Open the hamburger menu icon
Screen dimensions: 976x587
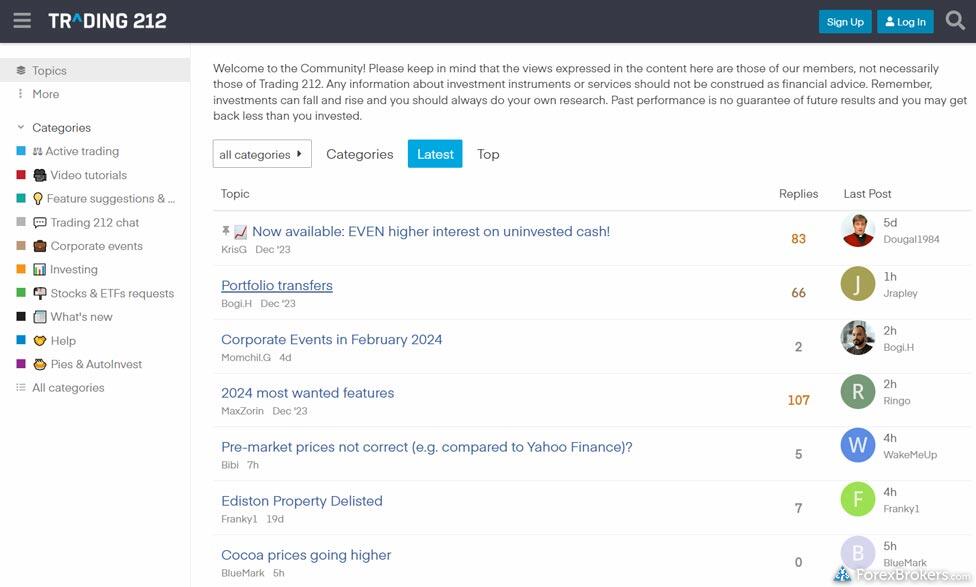[x=22, y=21]
